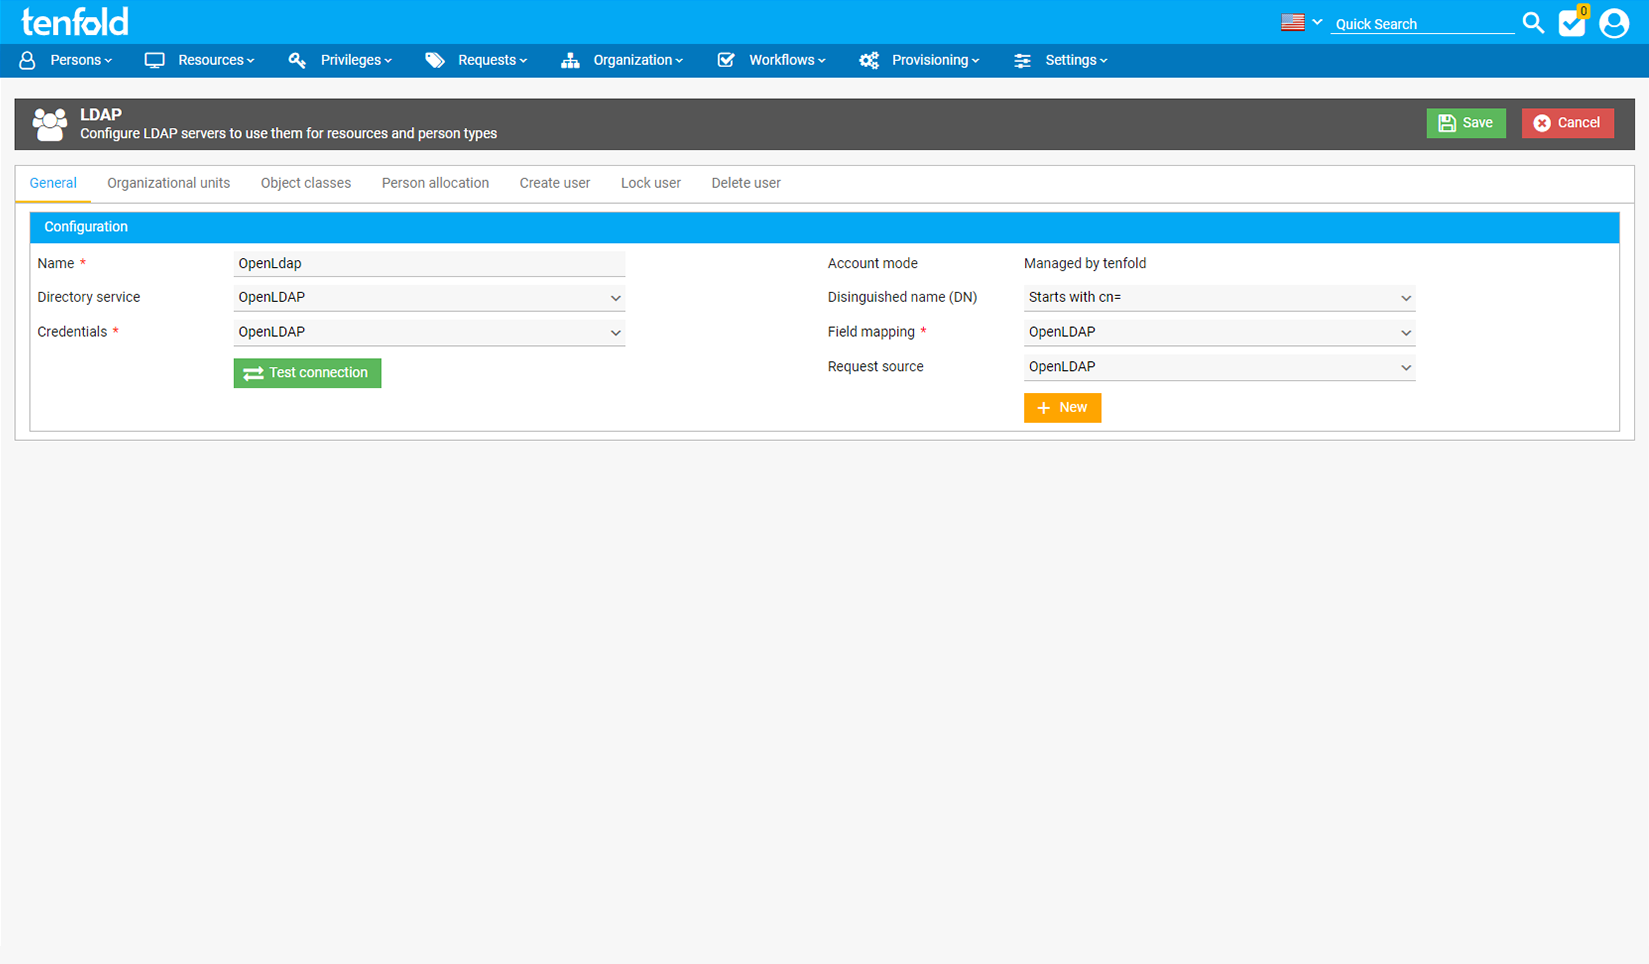Click the Workflows checkbox icon
The image size is (1649, 964).
726,60
